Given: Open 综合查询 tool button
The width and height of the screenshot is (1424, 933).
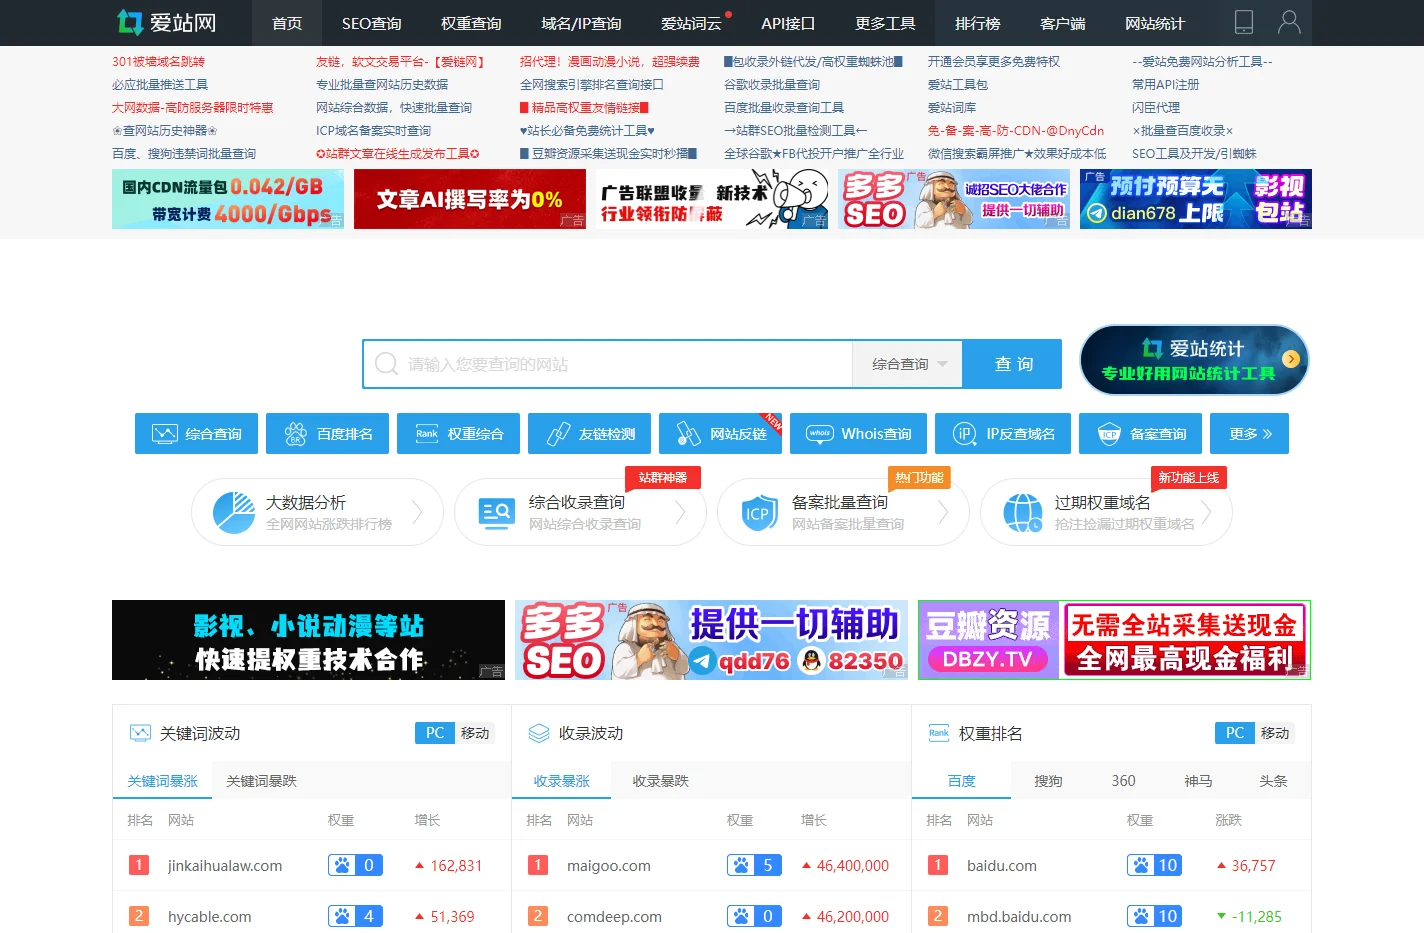Looking at the screenshot, I should [196, 433].
